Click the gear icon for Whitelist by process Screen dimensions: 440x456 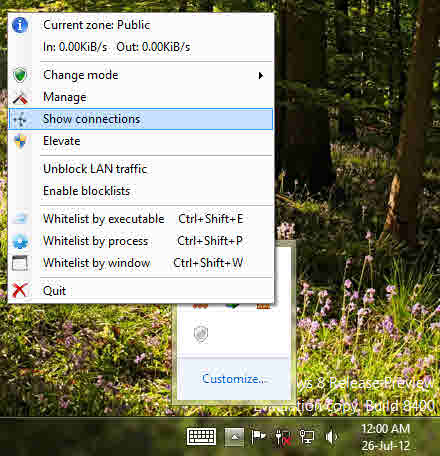(20, 241)
